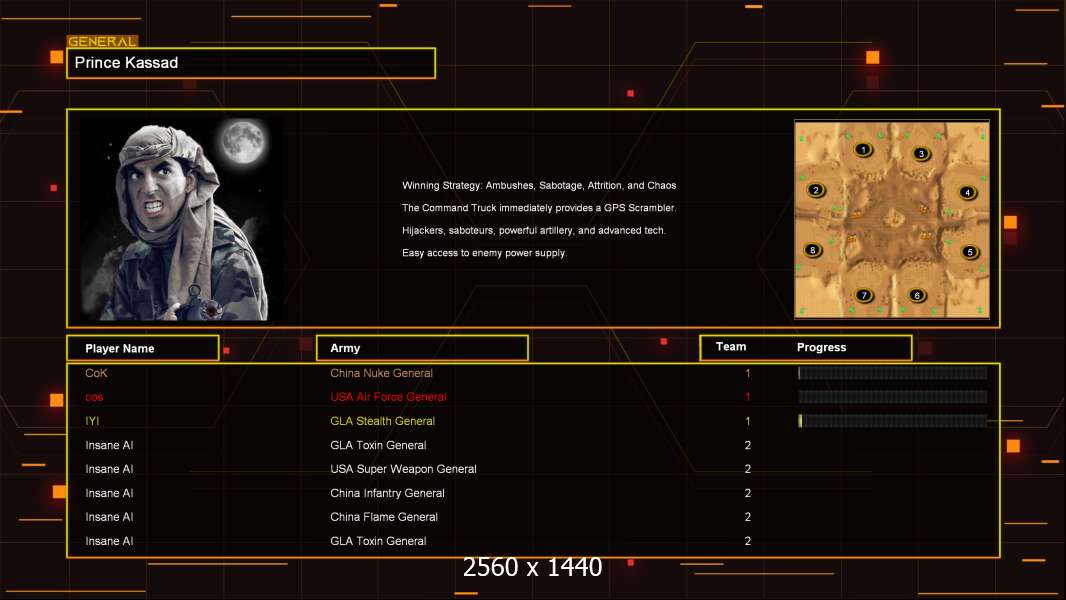Image resolution: width=1066 pixels, height=600 pixels.
Task: Click the Player Name column header
Action: click(x=143, y=348)
